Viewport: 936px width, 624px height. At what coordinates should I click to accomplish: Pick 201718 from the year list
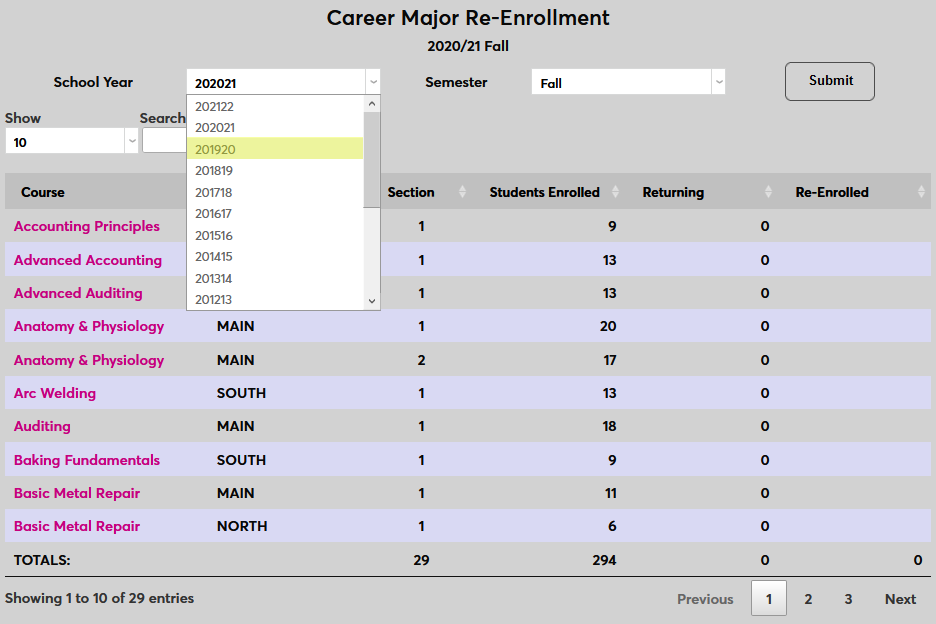coord(275,192)
